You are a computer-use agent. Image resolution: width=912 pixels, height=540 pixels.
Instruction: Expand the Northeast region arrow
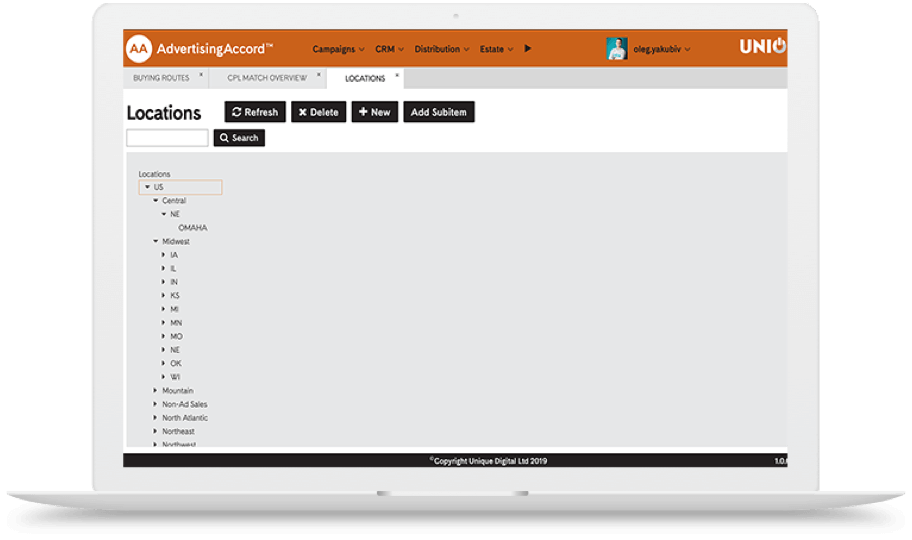(x=155, y=431)
